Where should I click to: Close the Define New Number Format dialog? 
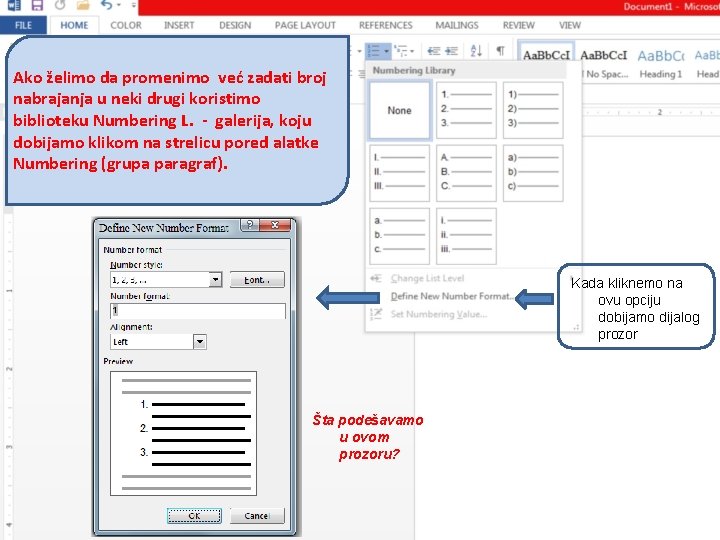[x=275, y=225]
